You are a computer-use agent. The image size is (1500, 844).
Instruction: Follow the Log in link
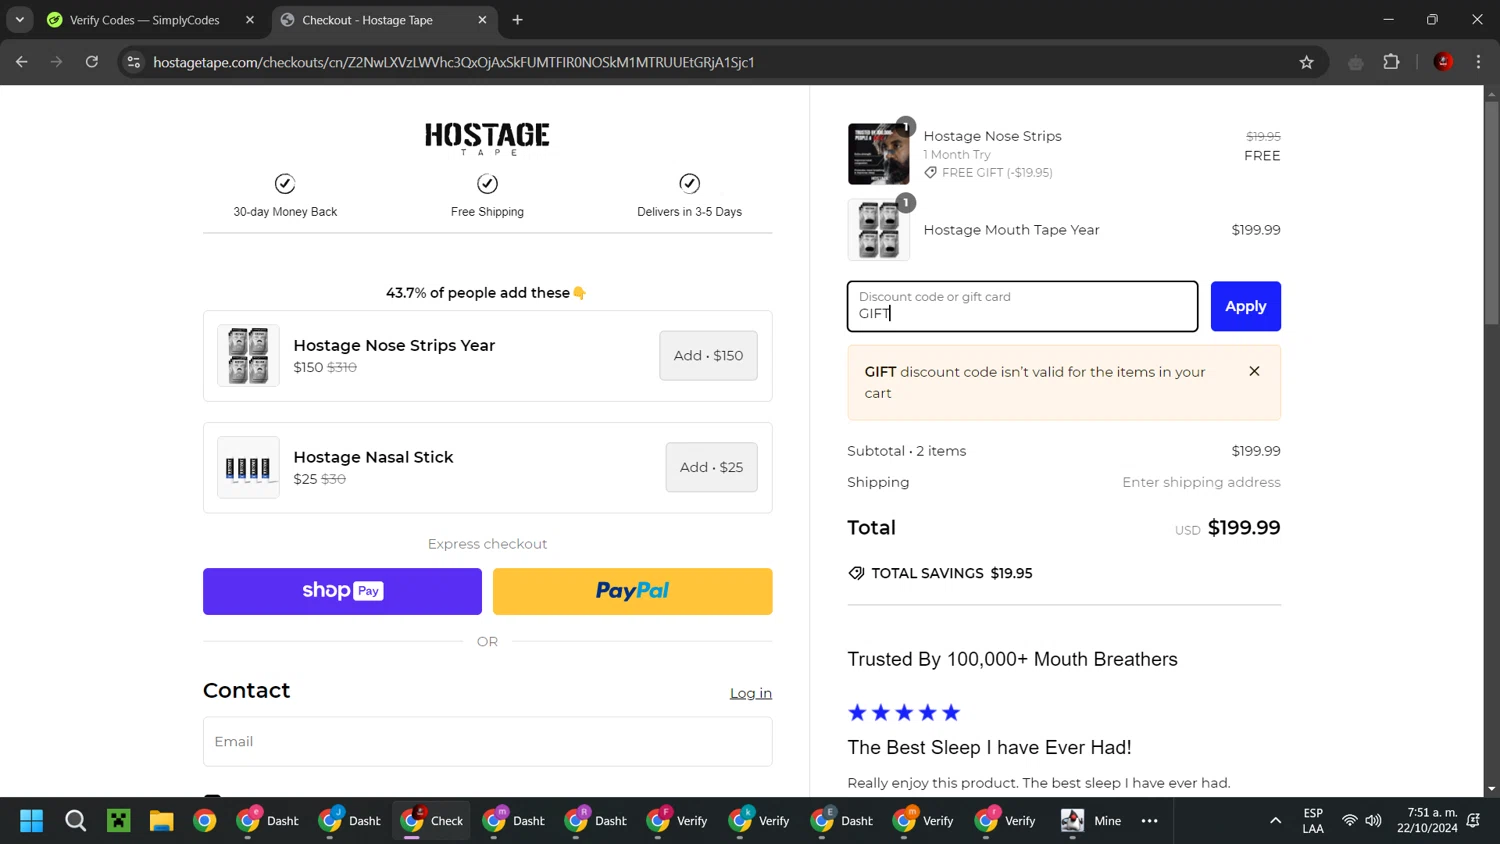[x=751, y=693]
